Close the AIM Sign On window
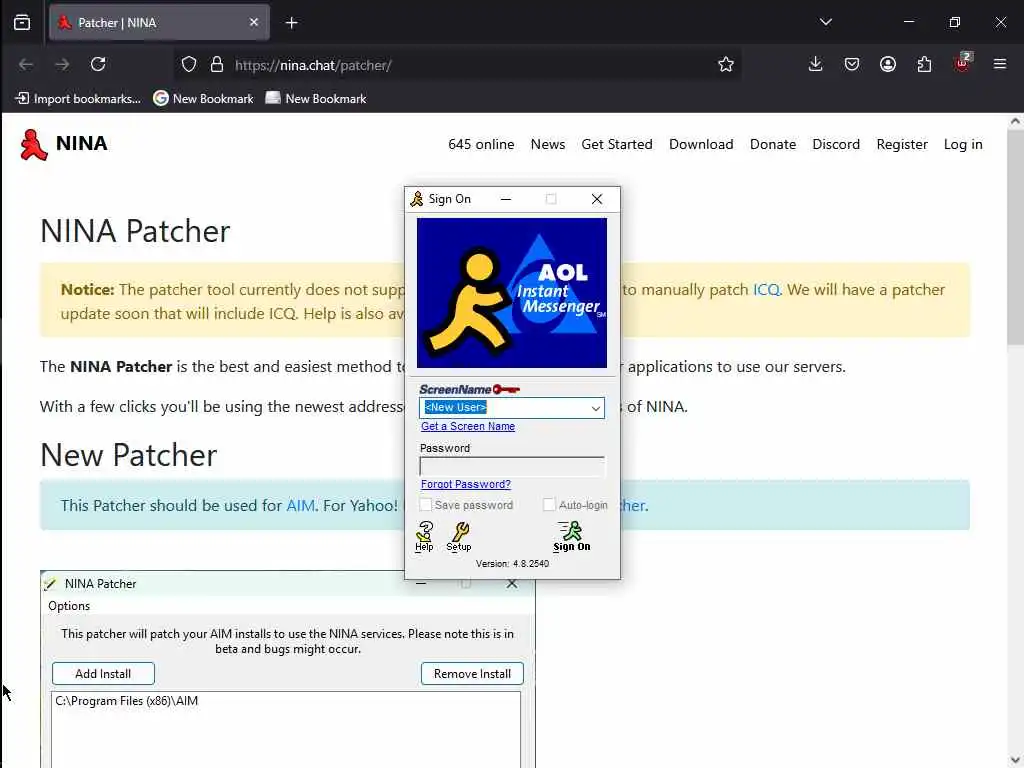Viewport: 1024px width, 768px height. [x=597, y=199]
